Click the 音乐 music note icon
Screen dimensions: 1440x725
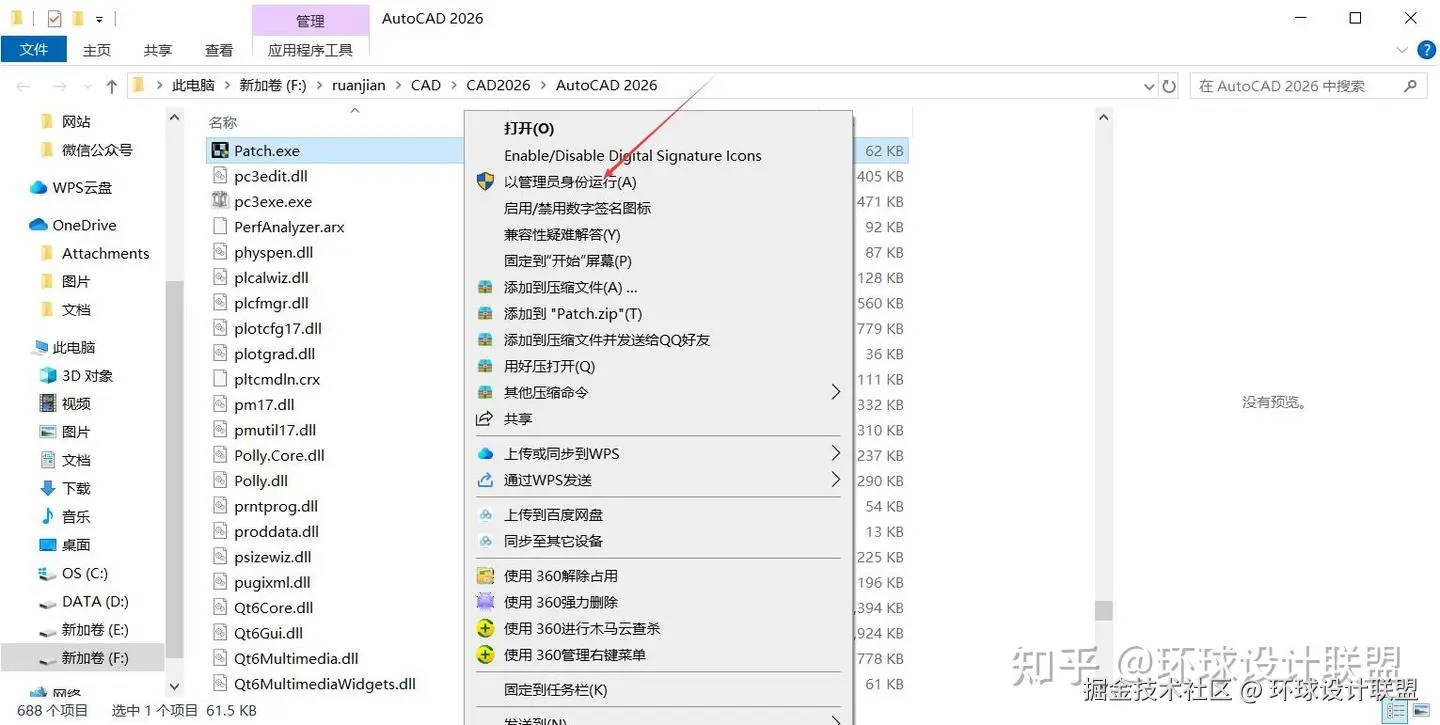[47, 516]
